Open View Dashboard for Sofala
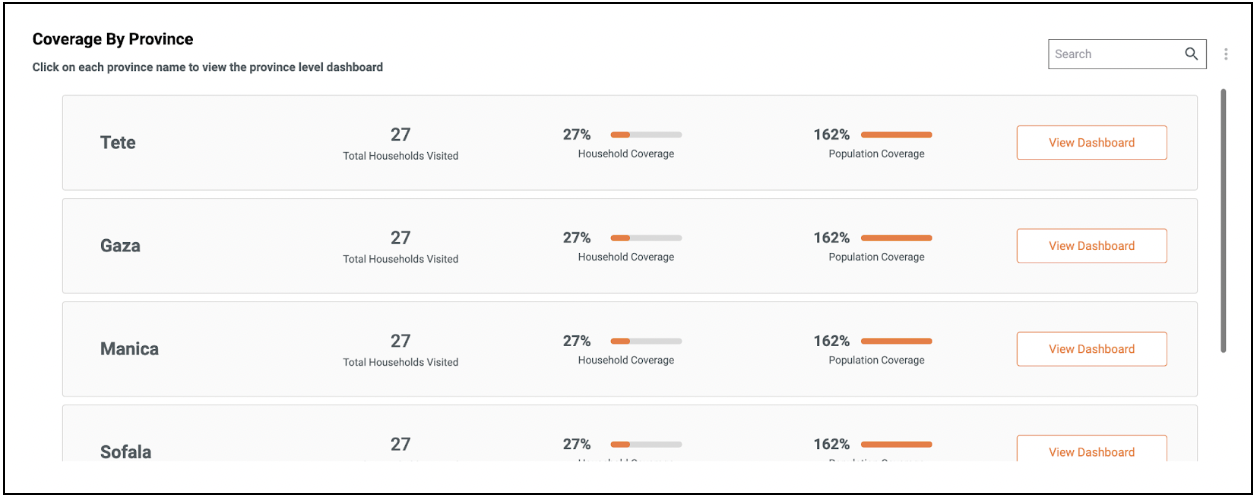 point(1091,451)
